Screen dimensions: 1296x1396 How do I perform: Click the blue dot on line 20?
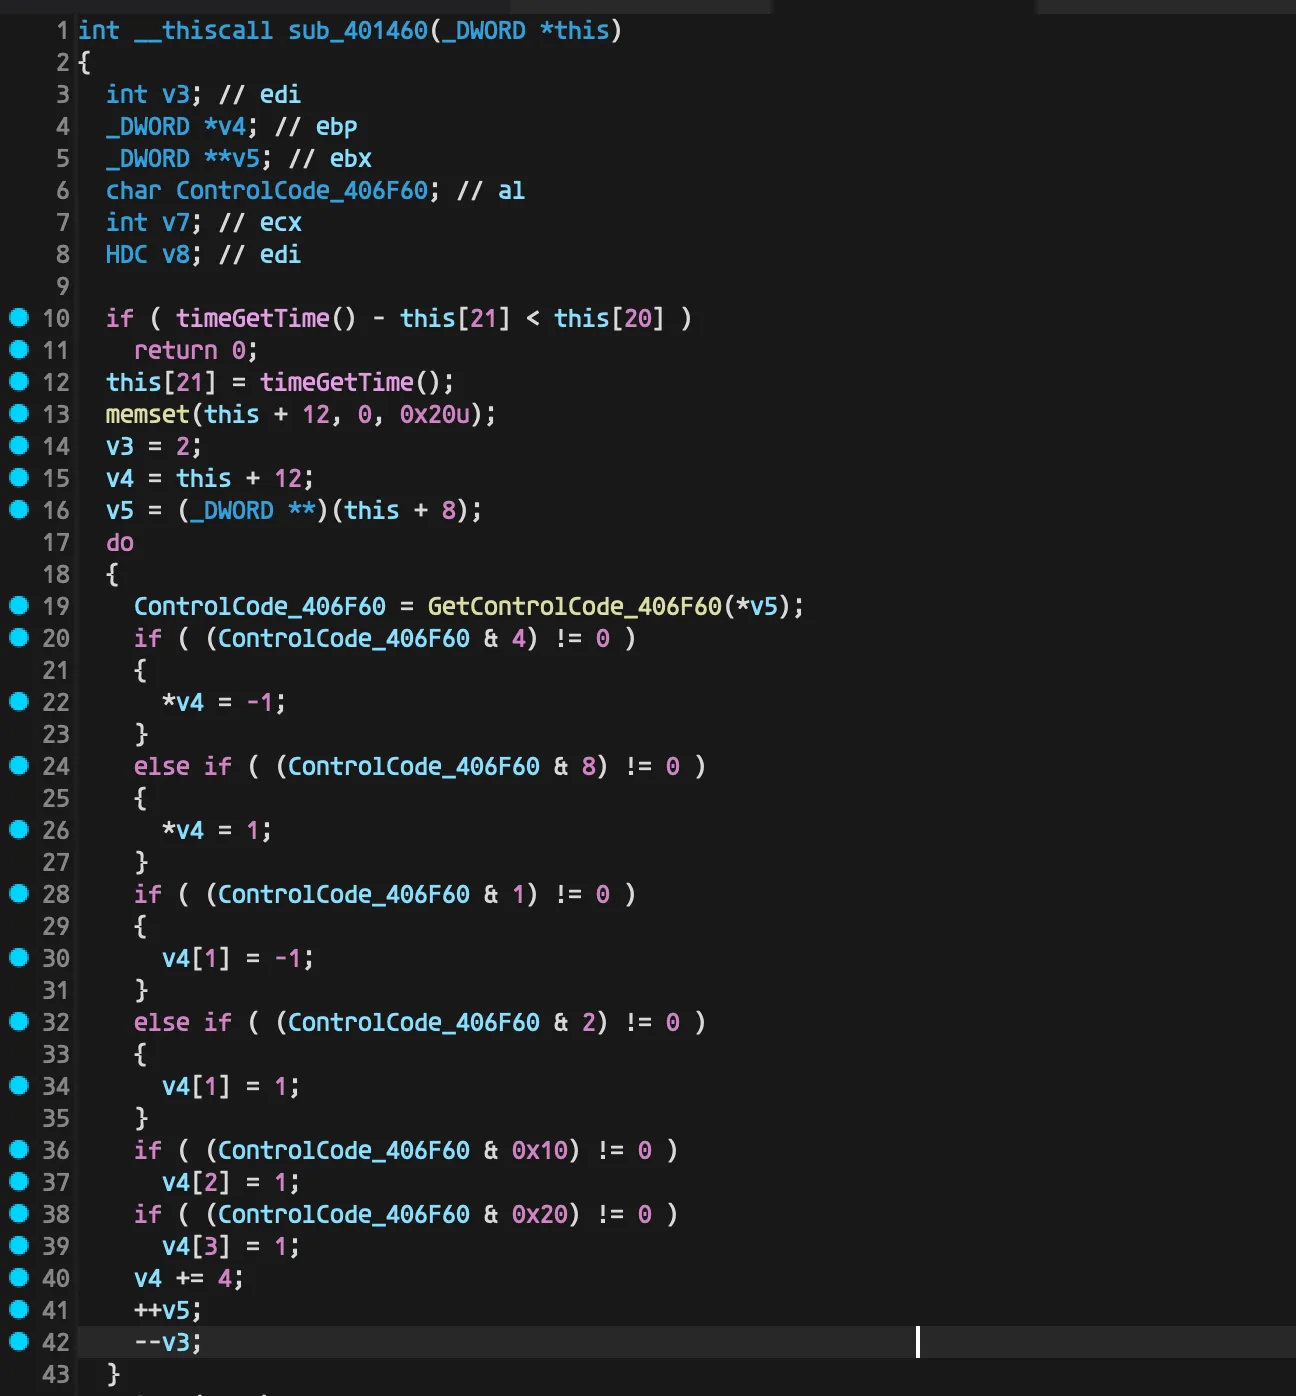click(x=19, y=638)
